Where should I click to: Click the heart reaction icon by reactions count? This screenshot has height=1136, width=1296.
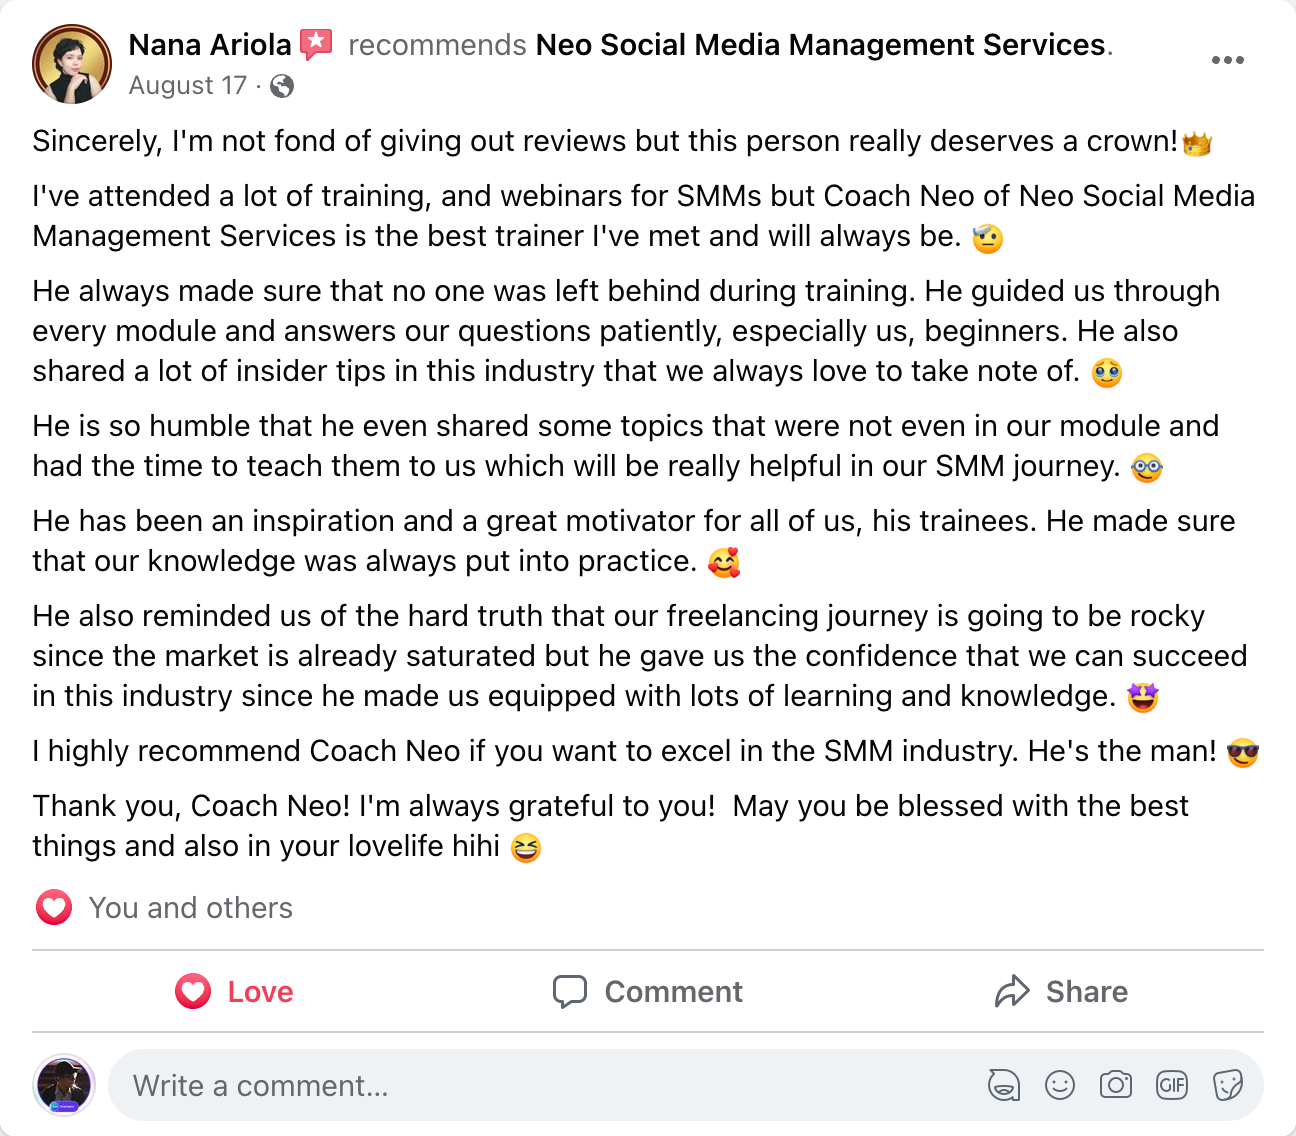pyautogui.click(x=54, y=908)
